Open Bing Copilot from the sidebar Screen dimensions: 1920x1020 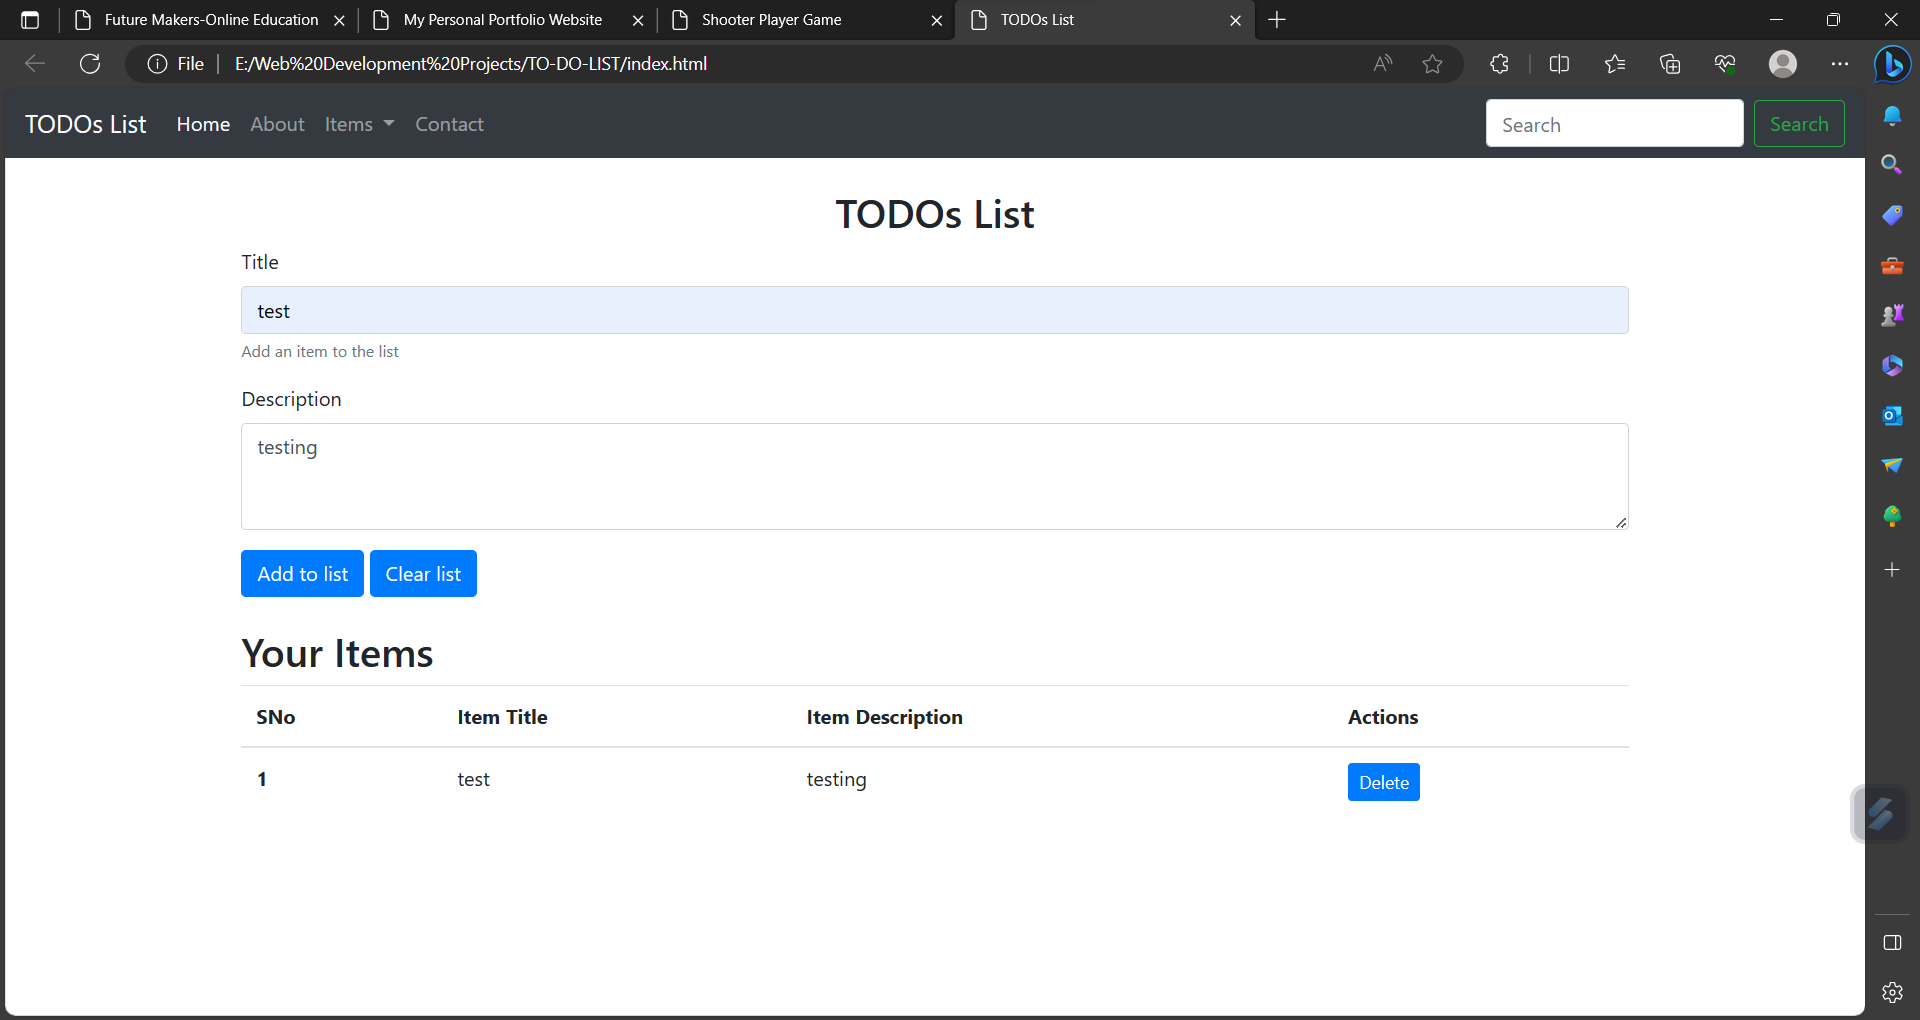1892,64
